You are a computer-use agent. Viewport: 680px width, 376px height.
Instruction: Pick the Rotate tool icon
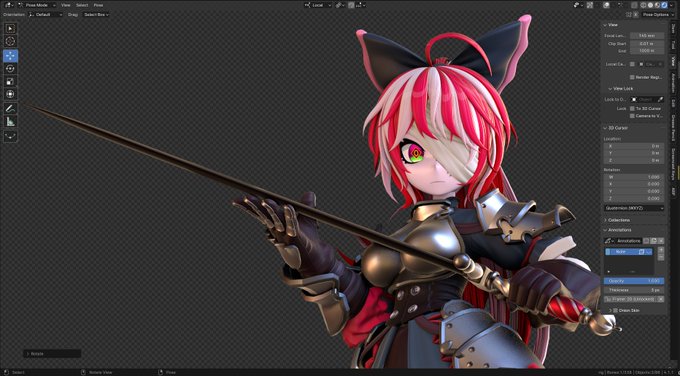[10, 69]
